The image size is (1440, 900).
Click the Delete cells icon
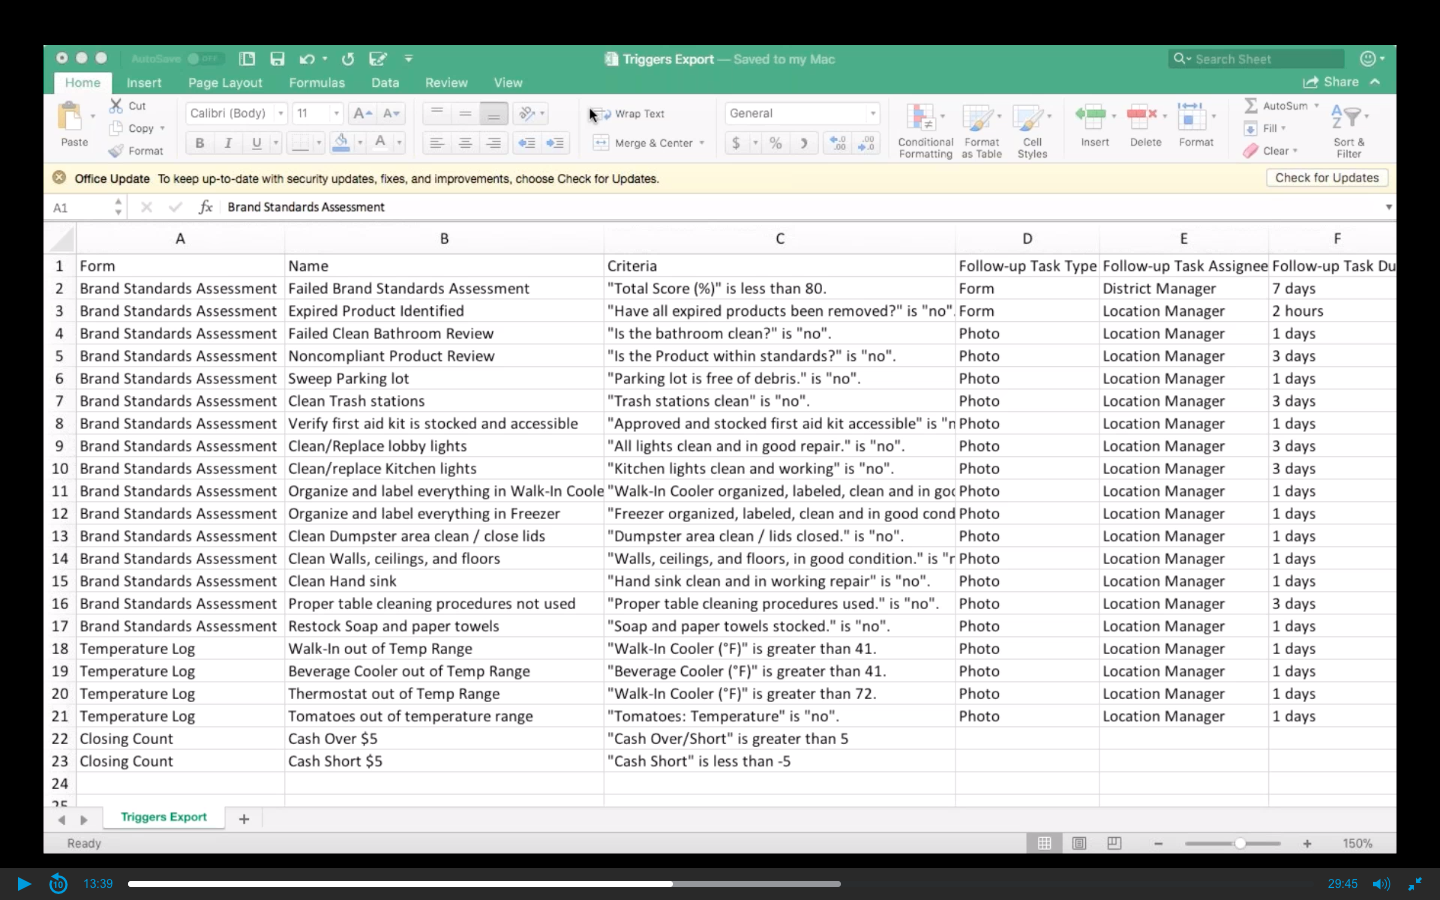[x=1141, y=117]
